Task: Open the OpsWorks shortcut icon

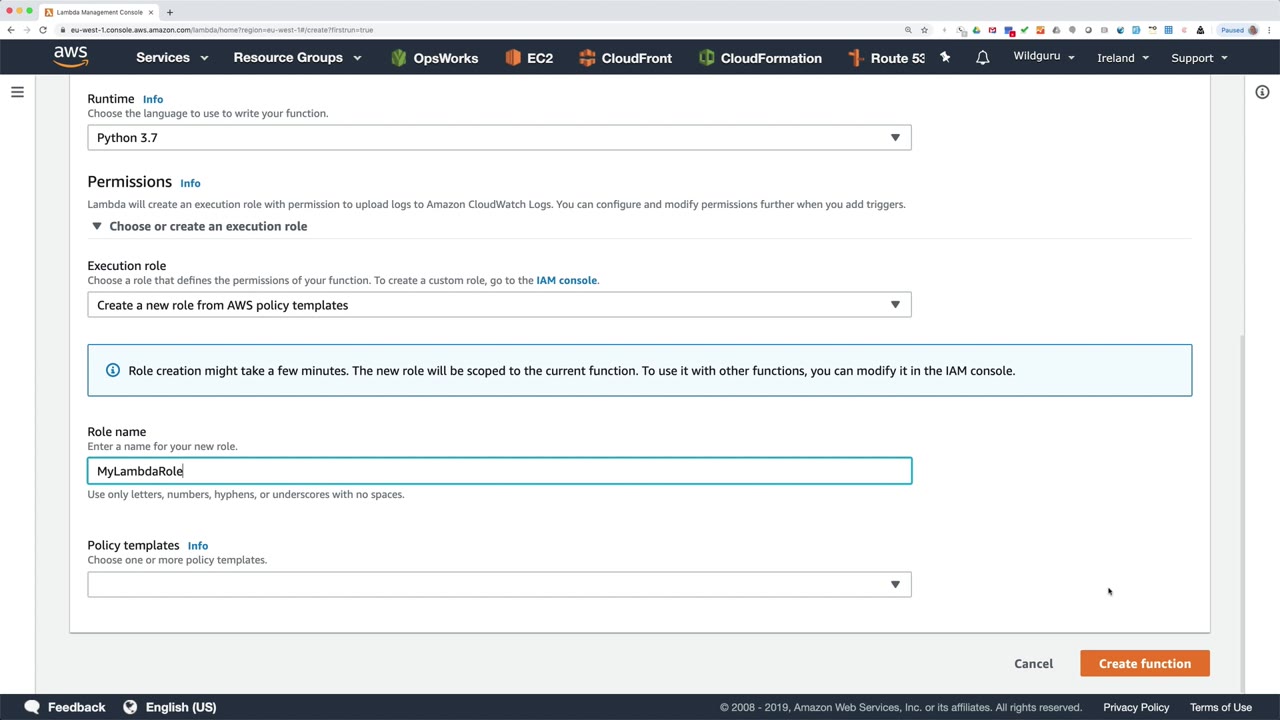Action: 399,58
